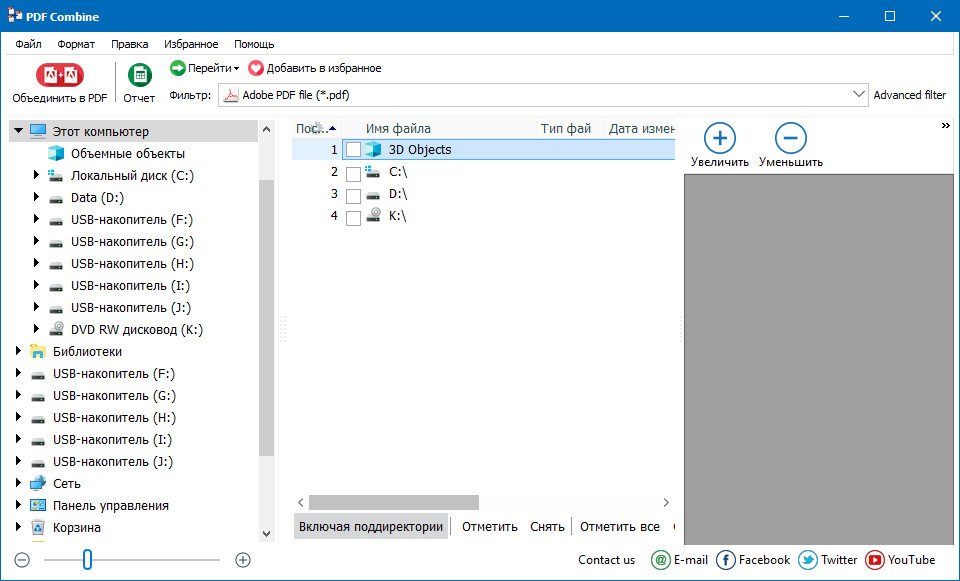
Task: Click the Библиотеки folder icon
Action: click(38, 351)
